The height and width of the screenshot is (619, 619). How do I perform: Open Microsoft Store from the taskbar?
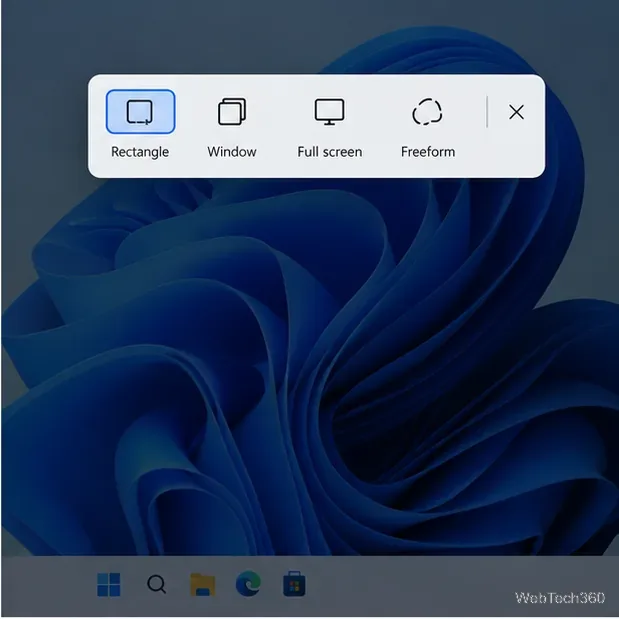294,584
